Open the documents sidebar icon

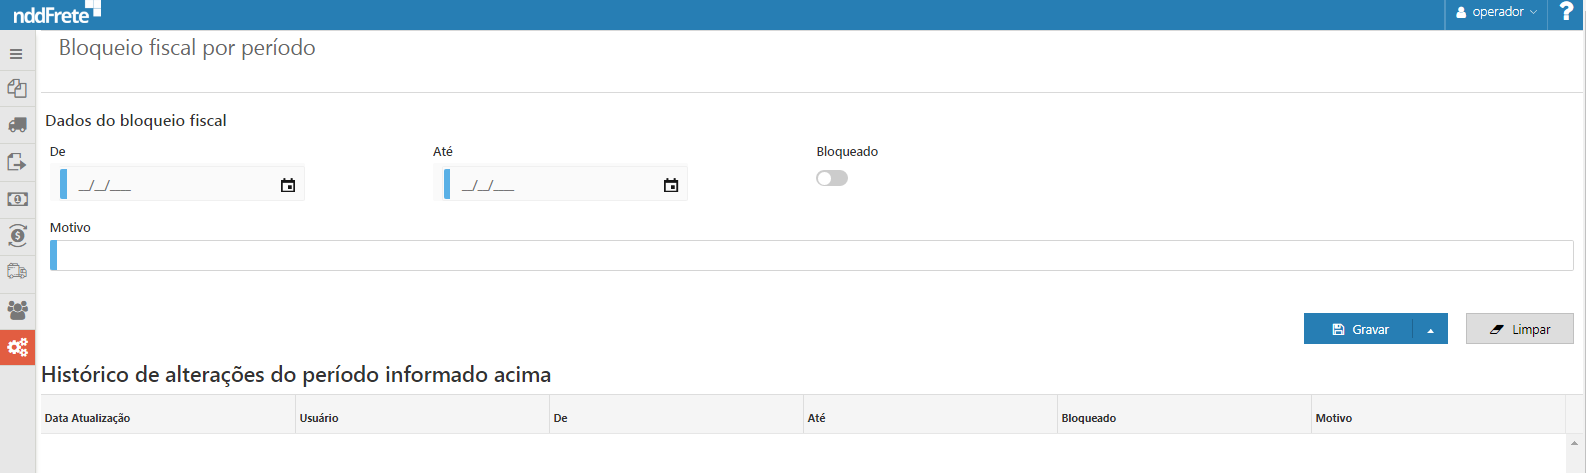[17, 89]
